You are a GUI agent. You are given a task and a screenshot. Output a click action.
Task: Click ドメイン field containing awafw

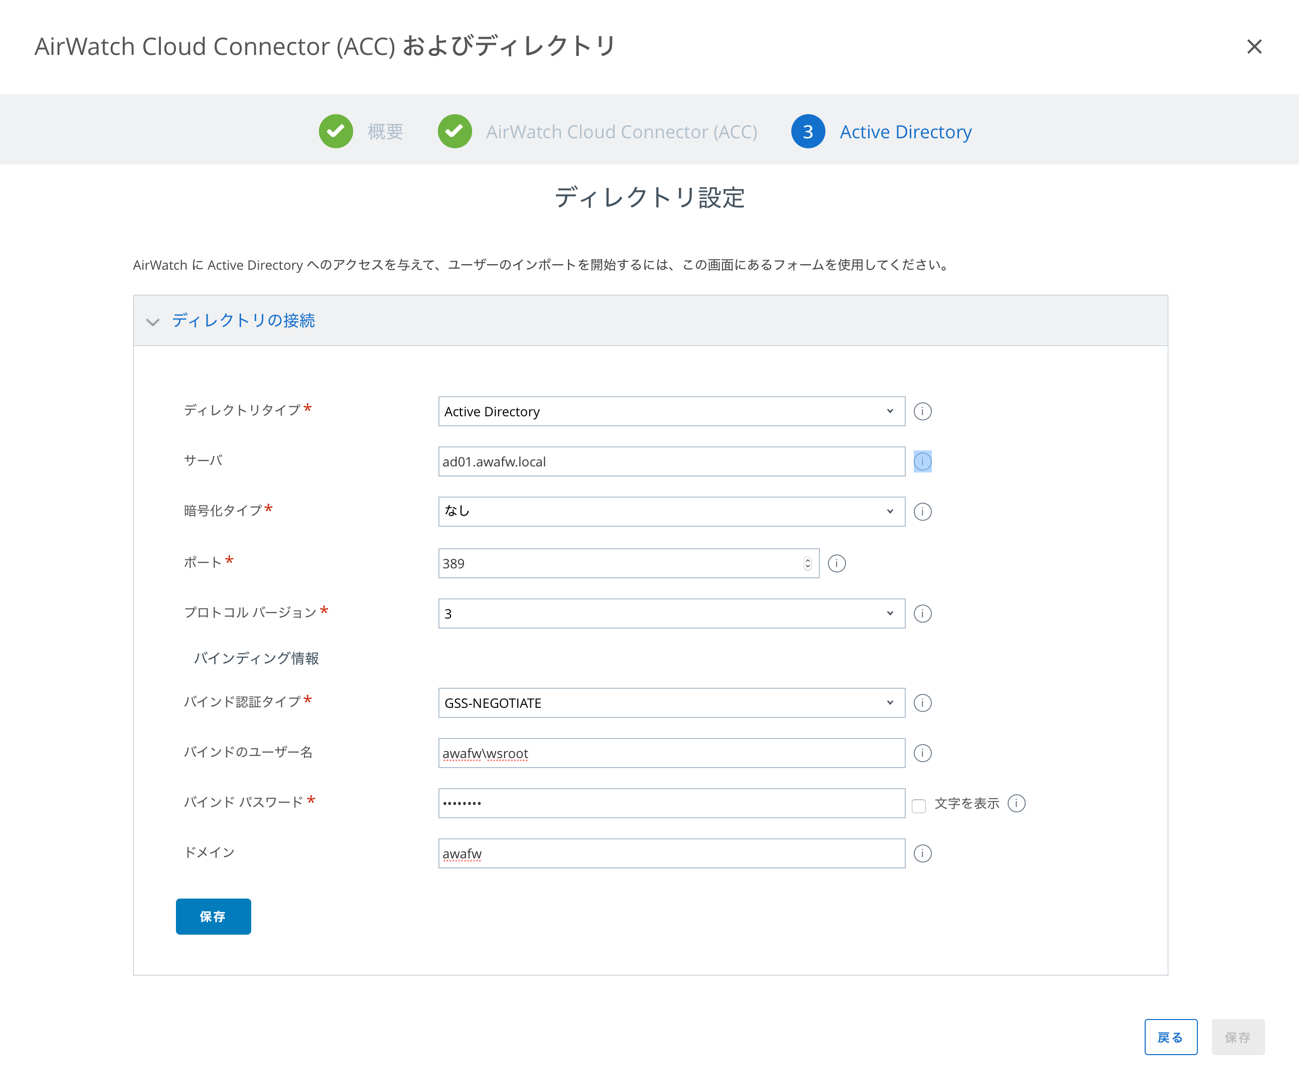(x=672, y=853)
